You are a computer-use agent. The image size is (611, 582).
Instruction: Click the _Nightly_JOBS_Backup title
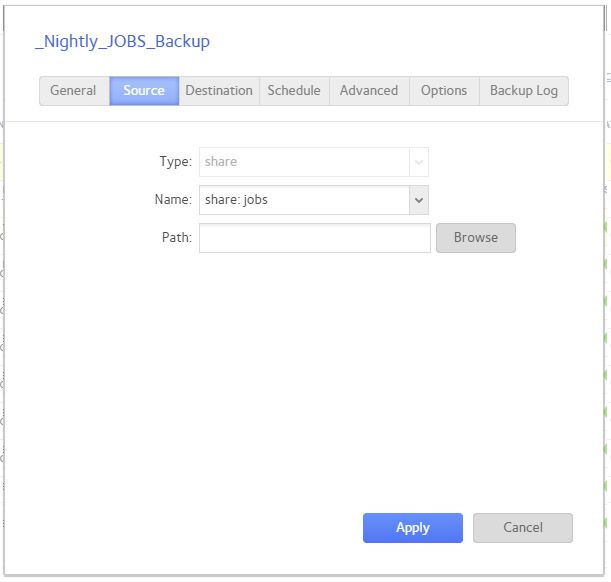coord(122,42)
